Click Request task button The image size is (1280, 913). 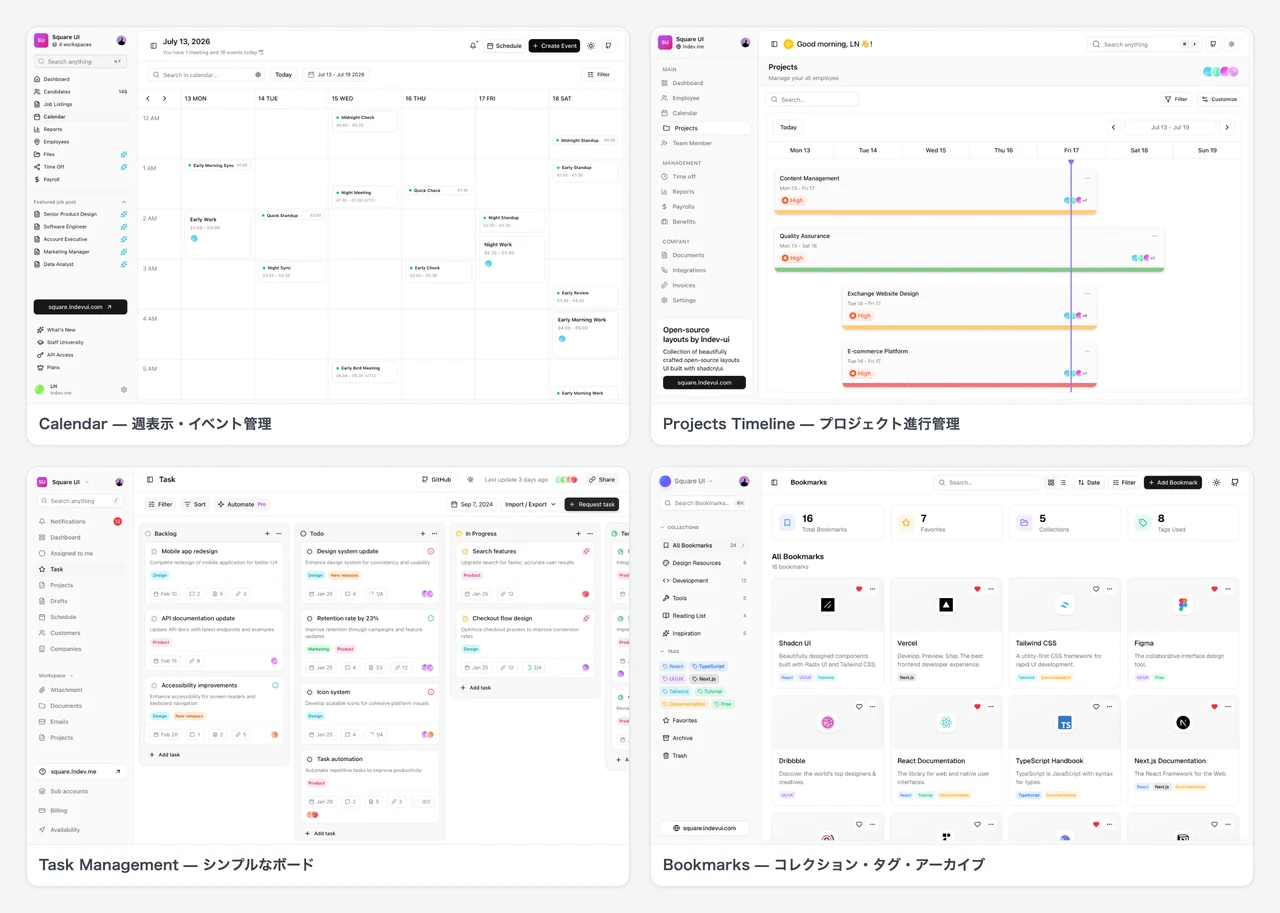pyautogui.click(x=591, y=504)
